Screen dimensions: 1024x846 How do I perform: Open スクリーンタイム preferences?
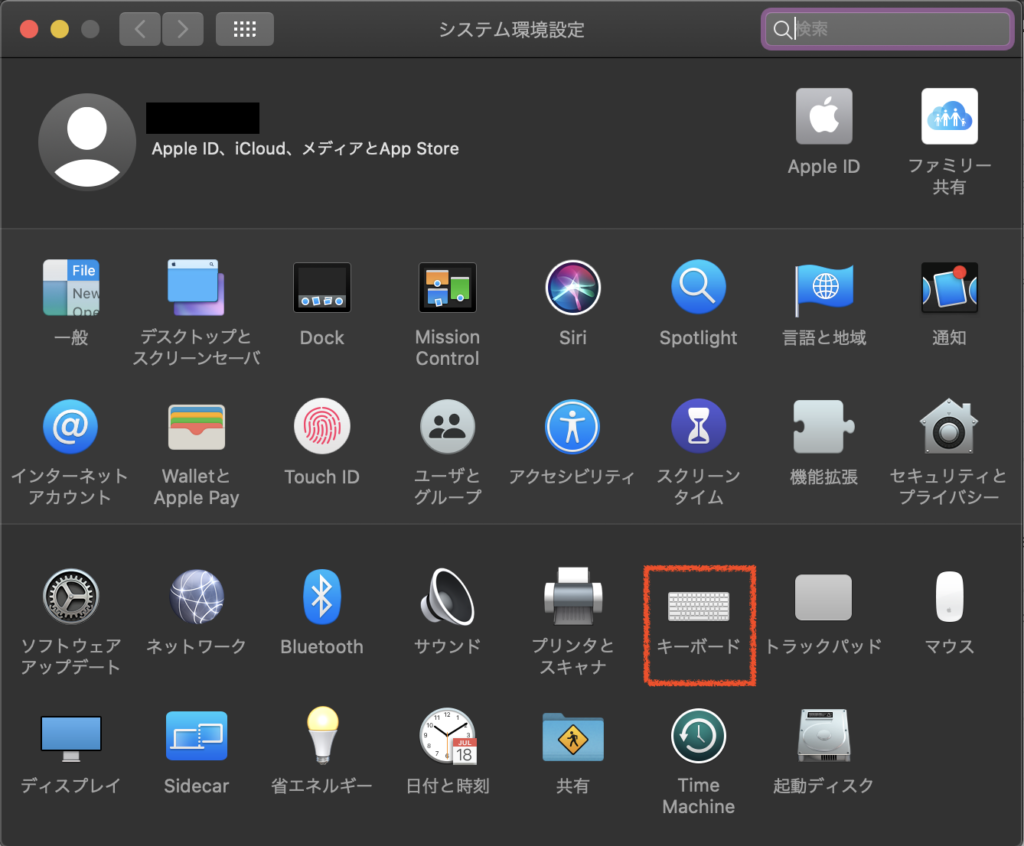pyautogui.click(x=698, y=427)
